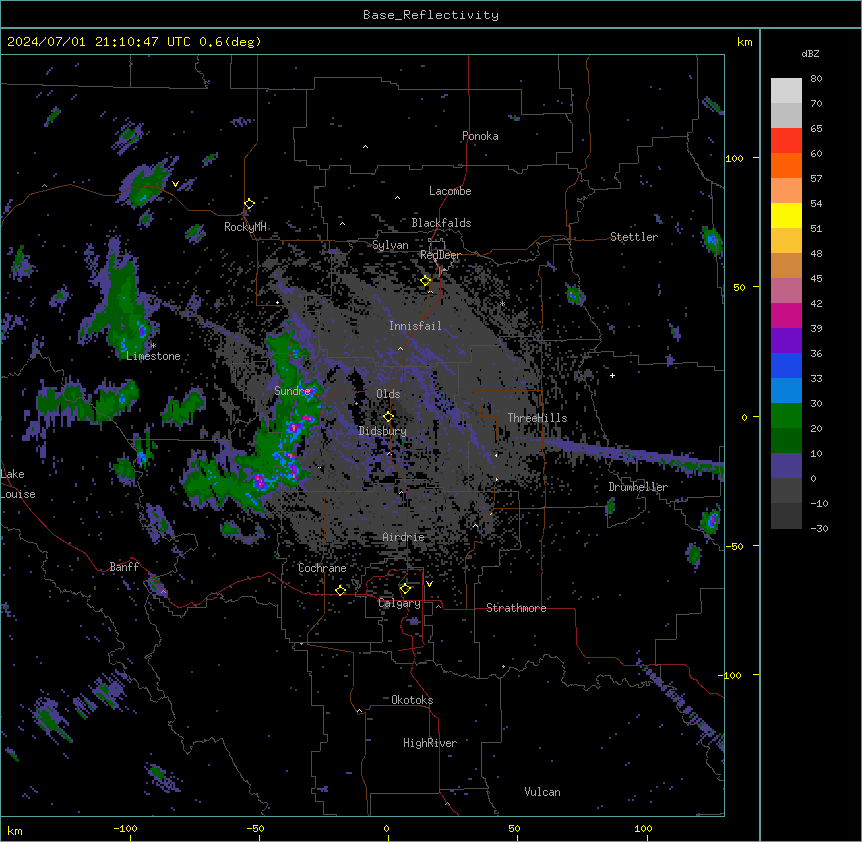This screenshot has width=862, height=842.
Task: Pick the bright green 30 dBZ swatch
Action: [786, 416]
